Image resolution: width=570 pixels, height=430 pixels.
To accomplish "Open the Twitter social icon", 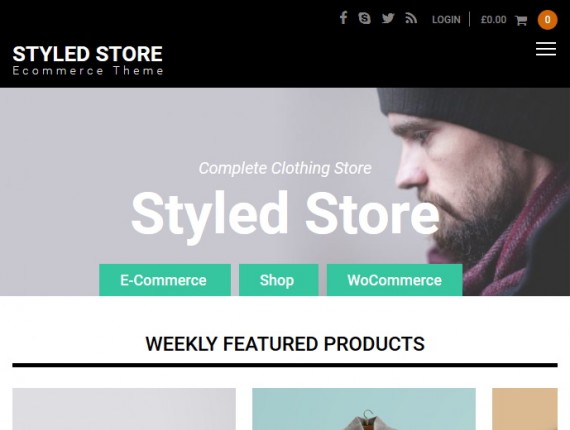I will tap(388, 18).
